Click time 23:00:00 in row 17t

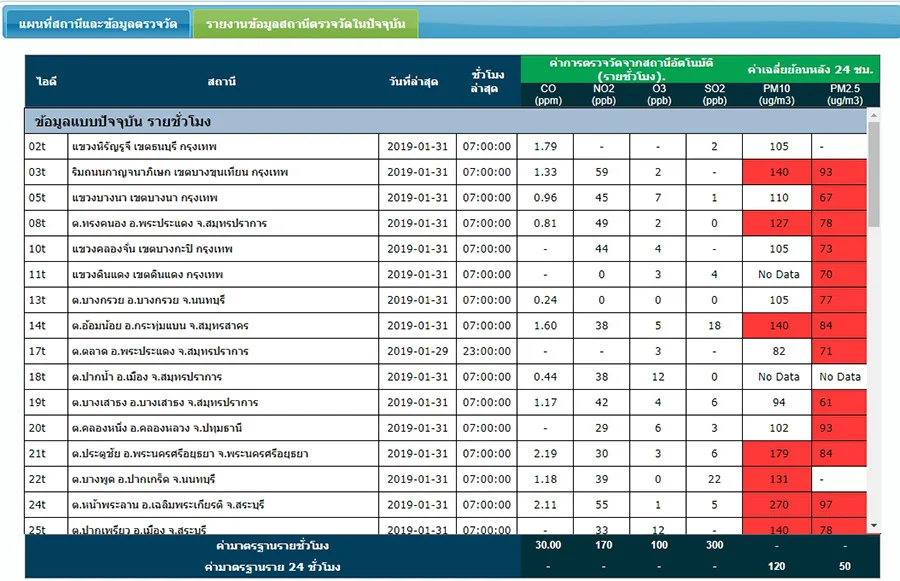[x=487, y=351]
